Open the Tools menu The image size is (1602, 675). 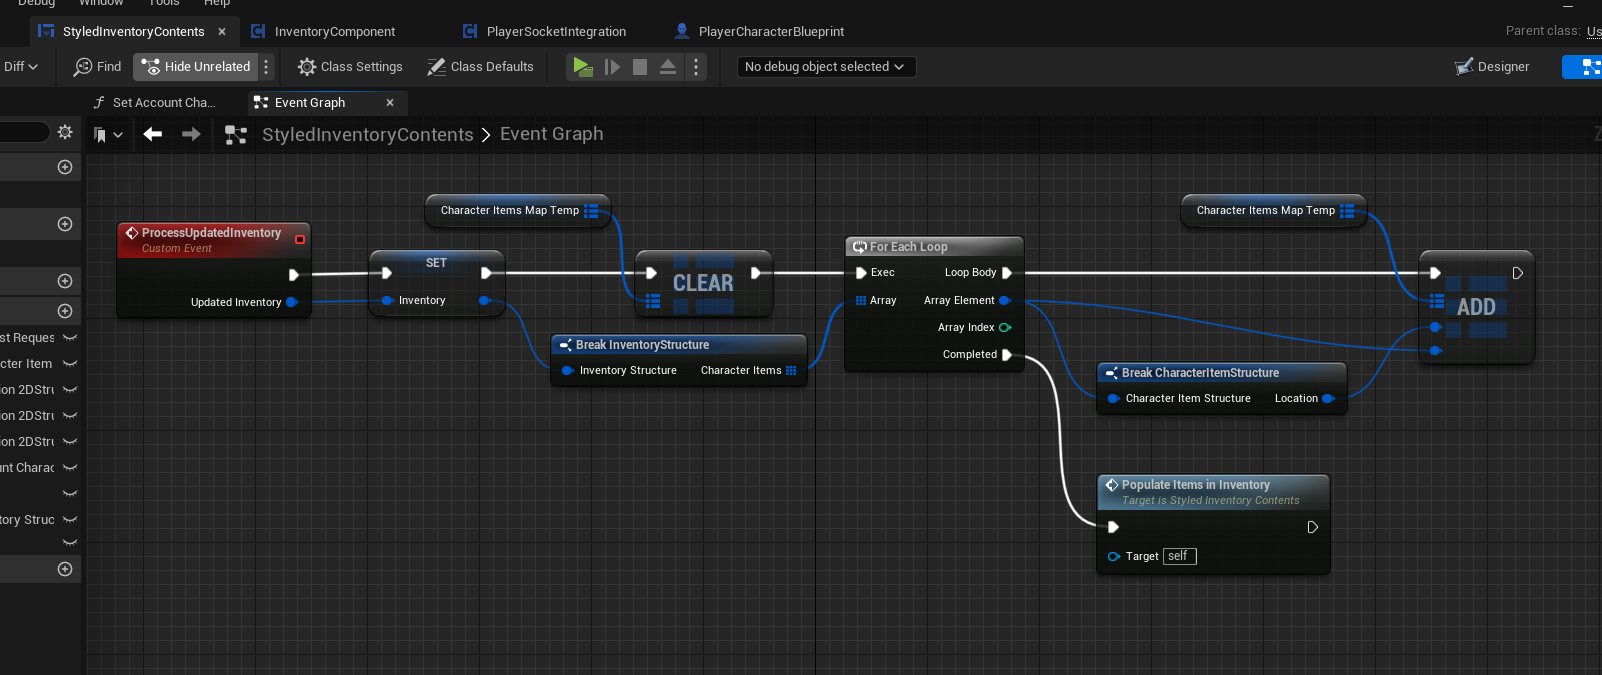[164, 3]
